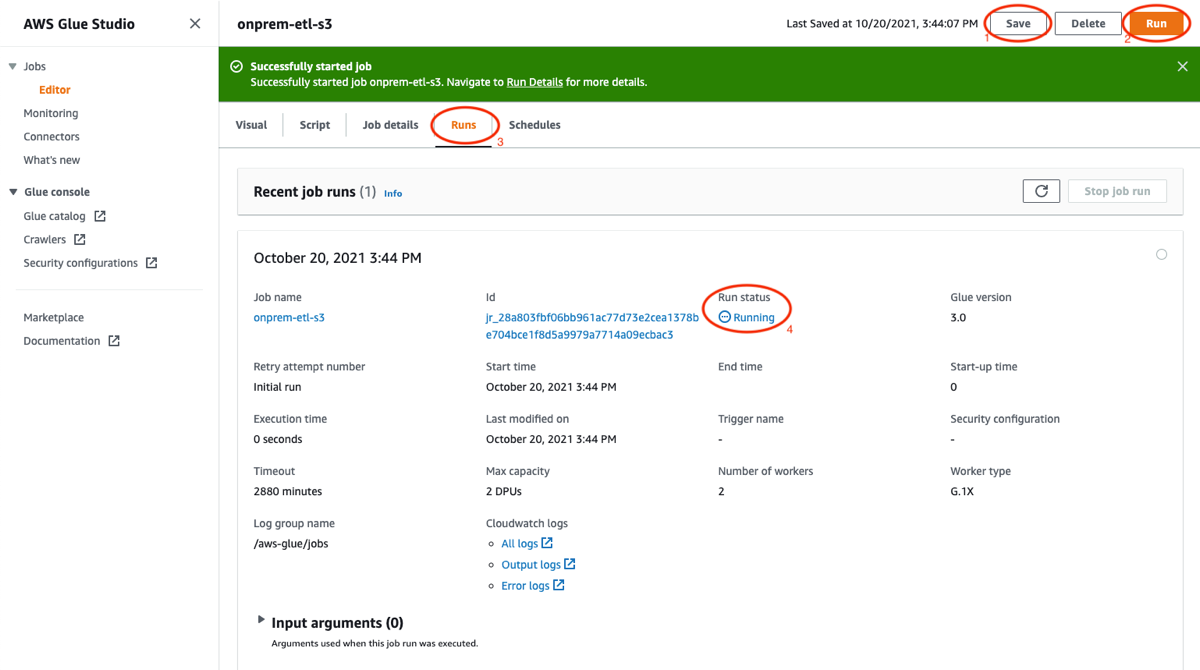Open Crawlers in the sidebar

(45, 240)
